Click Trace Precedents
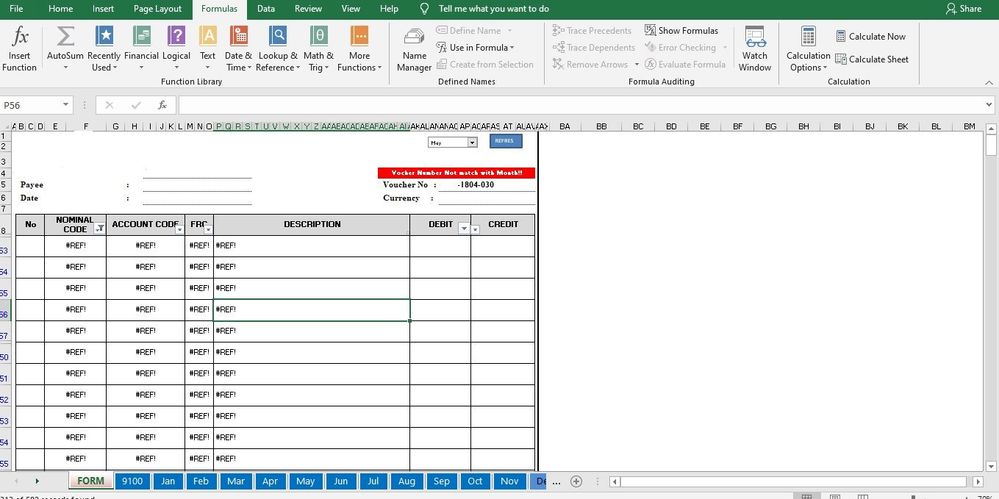The height and width of the screenshot is (499, 999). (592, 31)
